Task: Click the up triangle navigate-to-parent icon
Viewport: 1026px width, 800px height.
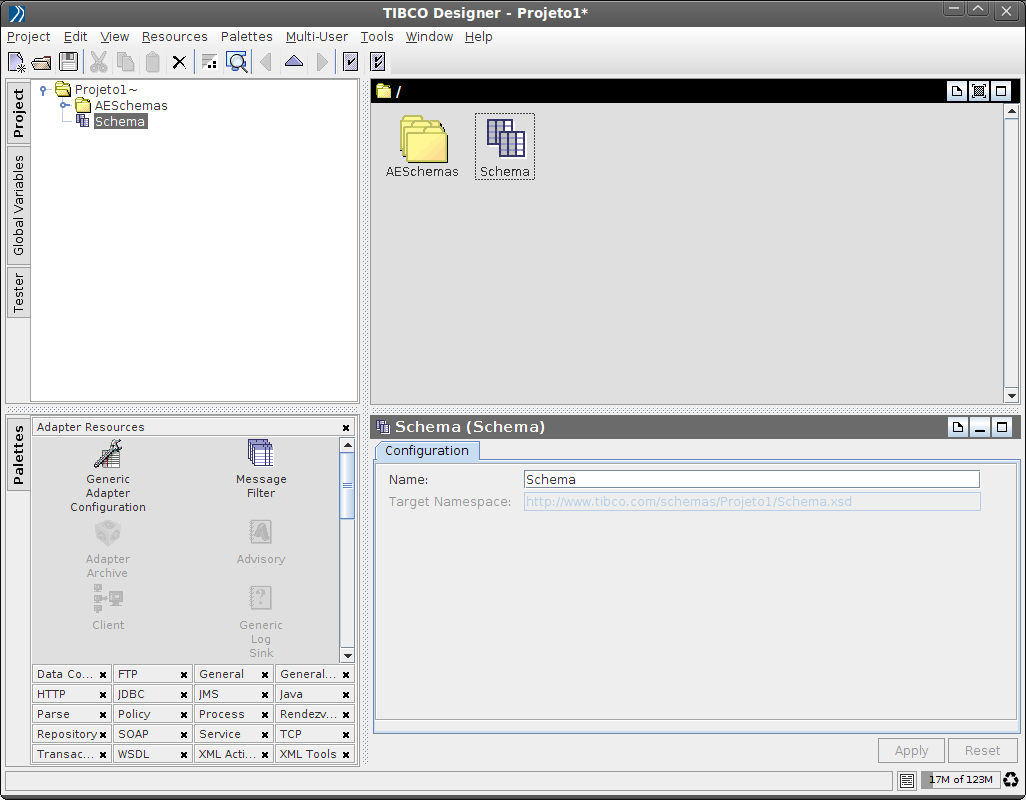Action: tap(293, 62)
